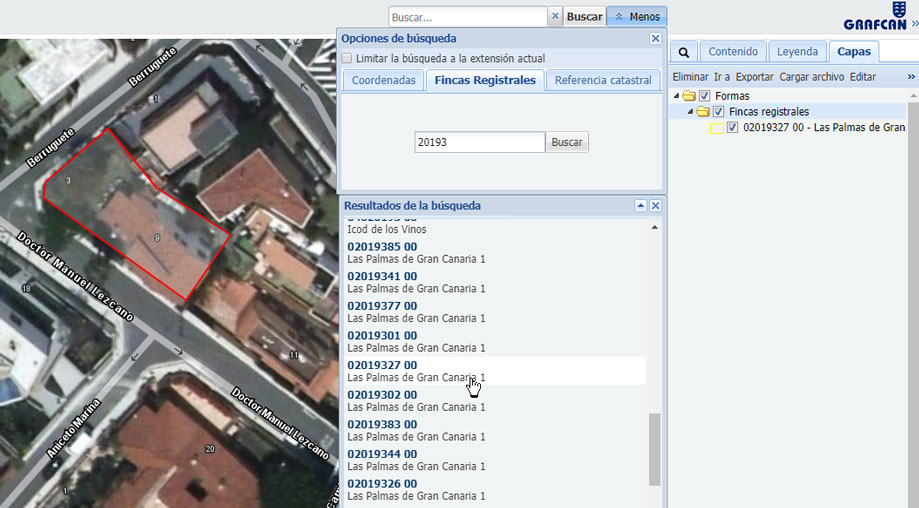Click Ir a in the layers toolbar

tap(721, 77)
